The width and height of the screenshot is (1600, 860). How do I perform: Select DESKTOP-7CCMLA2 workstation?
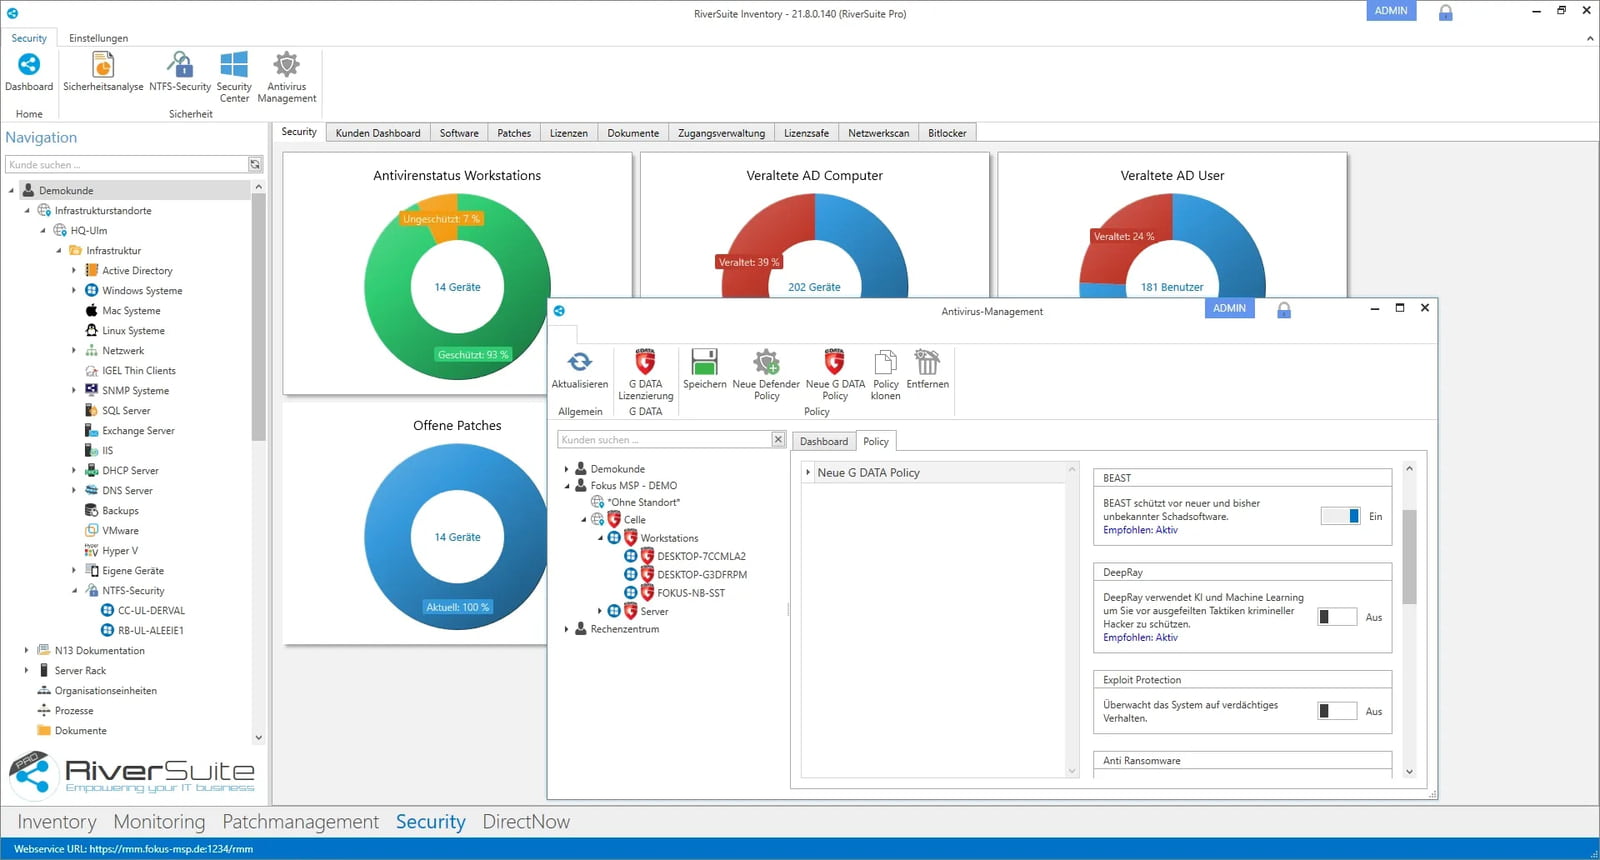click(x=701, y=556)
